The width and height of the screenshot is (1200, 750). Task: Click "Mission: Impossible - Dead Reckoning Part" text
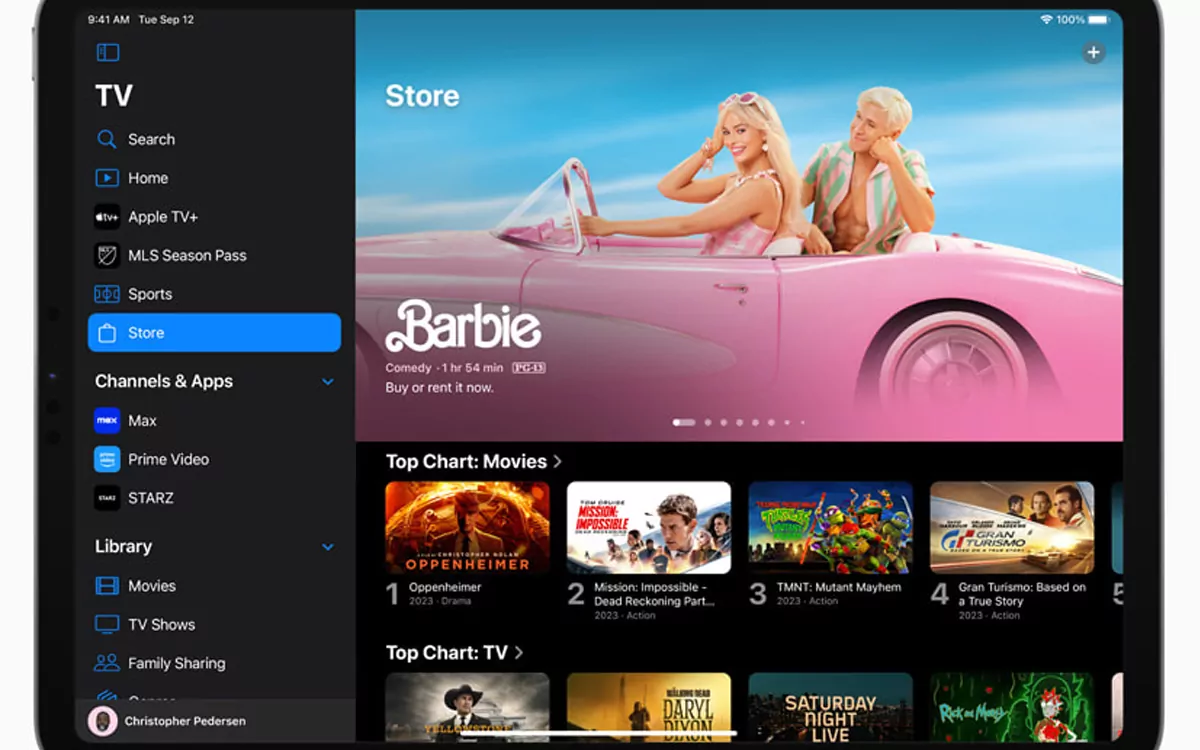click(654, 594)
